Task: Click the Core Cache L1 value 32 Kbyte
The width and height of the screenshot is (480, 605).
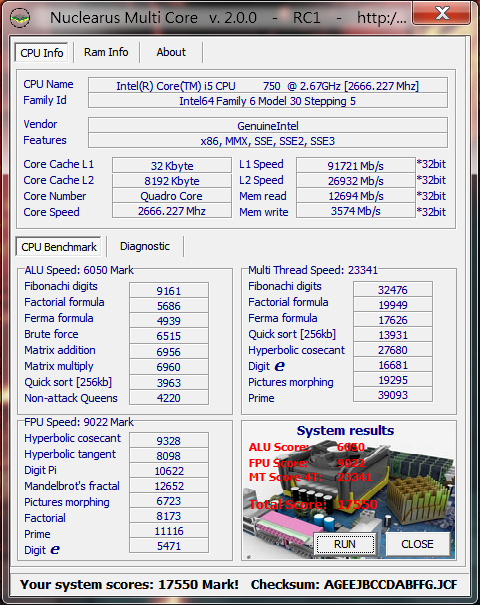Action: point(172,166)
